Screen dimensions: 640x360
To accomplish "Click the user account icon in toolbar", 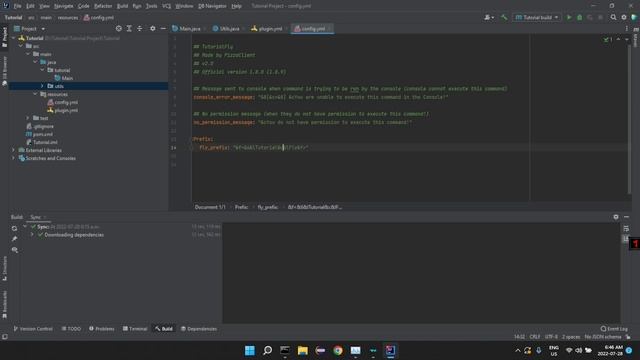I will pyautogui.click(x=488, y=18).
